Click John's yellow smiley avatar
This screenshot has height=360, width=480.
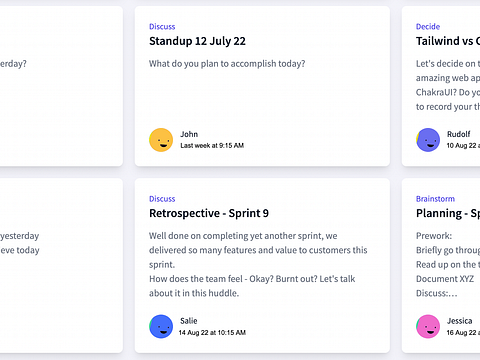tap(161, 140)
